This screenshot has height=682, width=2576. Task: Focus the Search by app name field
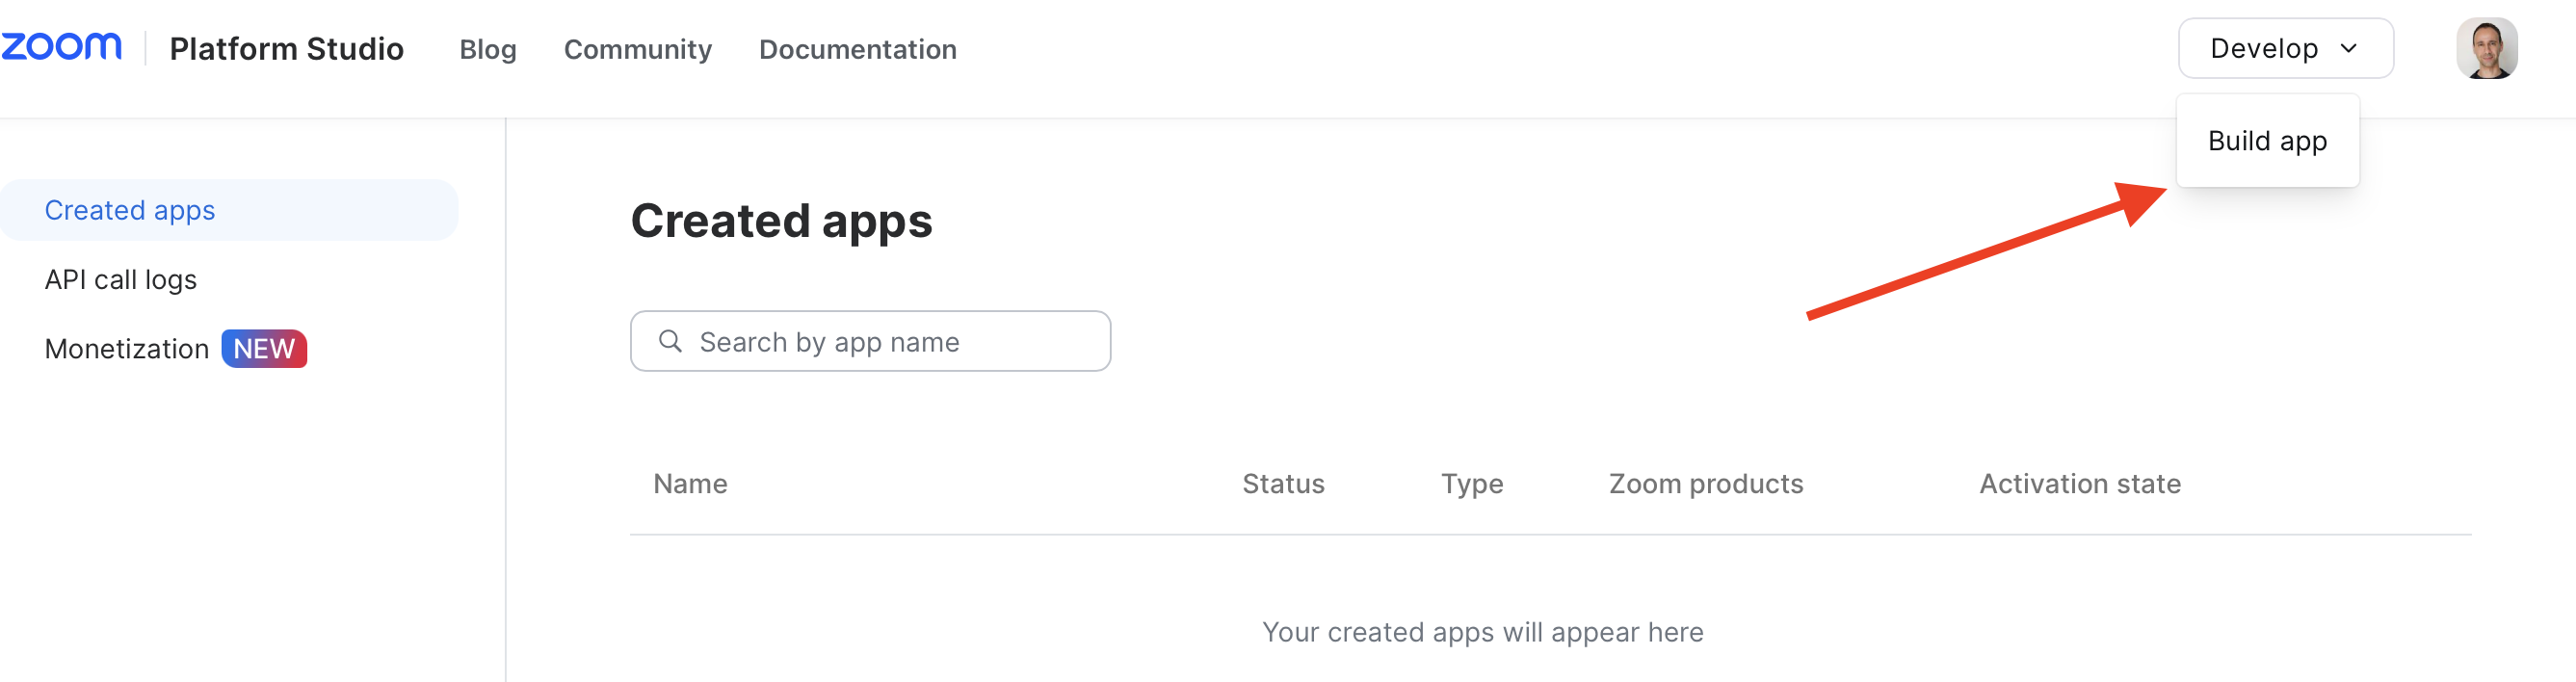(870, 341)
